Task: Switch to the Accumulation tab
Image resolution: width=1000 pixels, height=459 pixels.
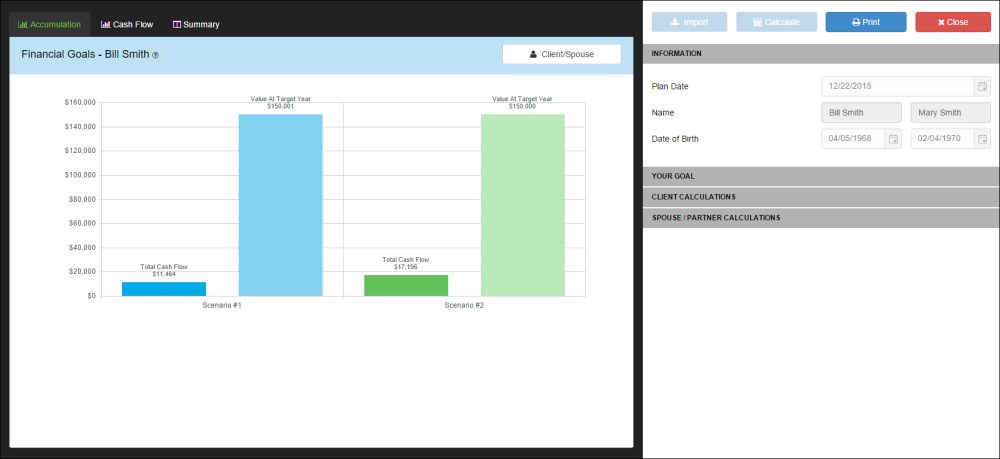Action: point(50,24)
